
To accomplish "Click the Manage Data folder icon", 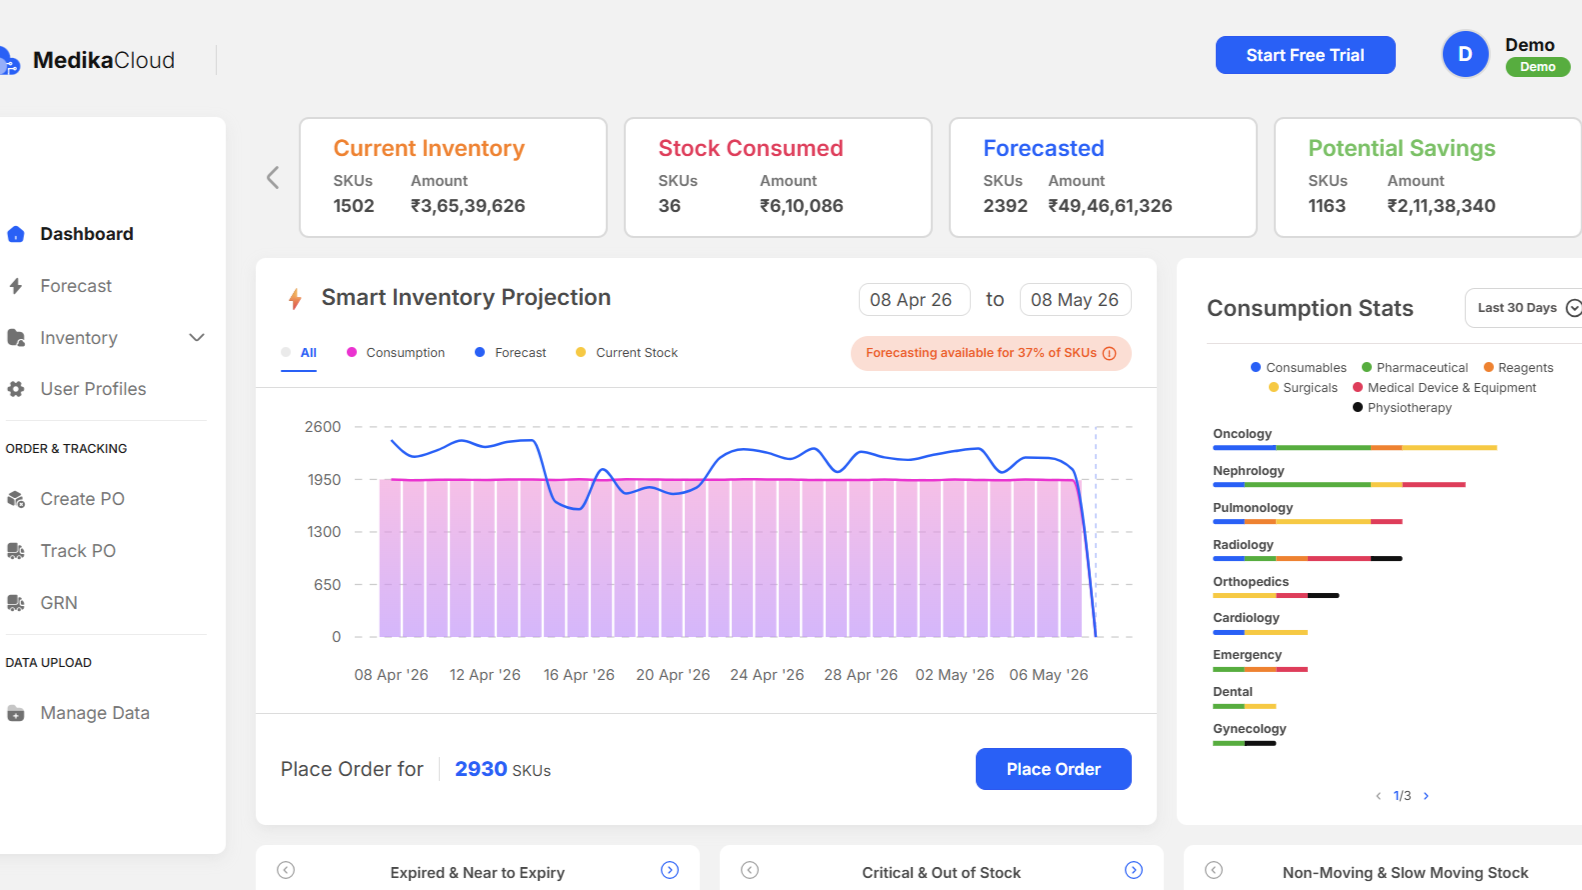I will (15, 713).
